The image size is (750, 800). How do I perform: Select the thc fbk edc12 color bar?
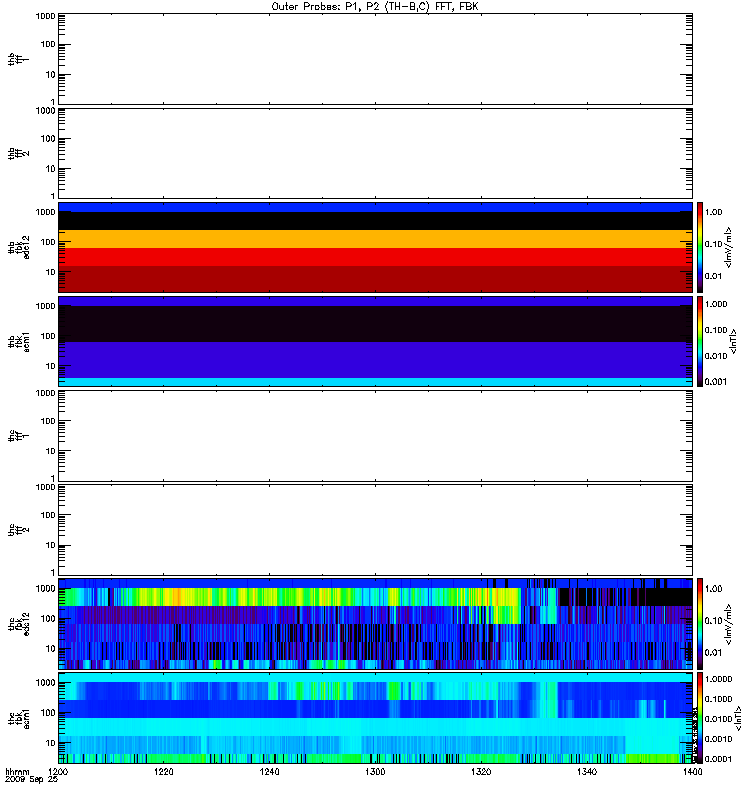coord(700,623)
